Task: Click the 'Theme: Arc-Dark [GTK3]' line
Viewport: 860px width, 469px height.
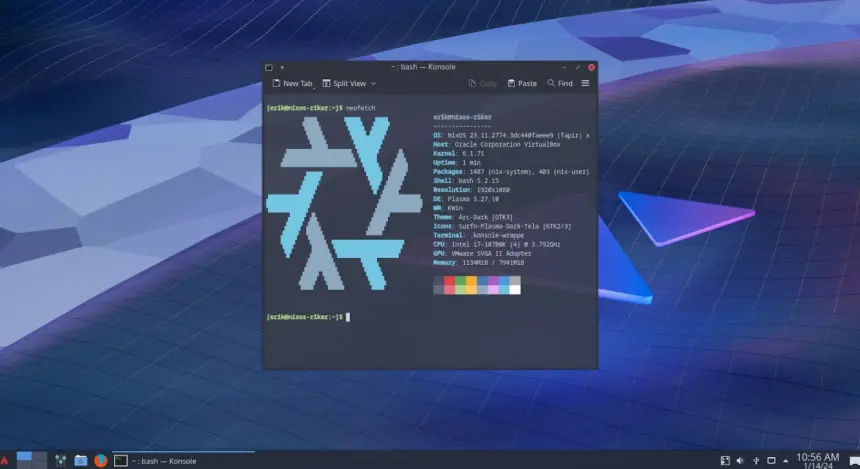Action: pyautogui.click(x=473, y=217)
